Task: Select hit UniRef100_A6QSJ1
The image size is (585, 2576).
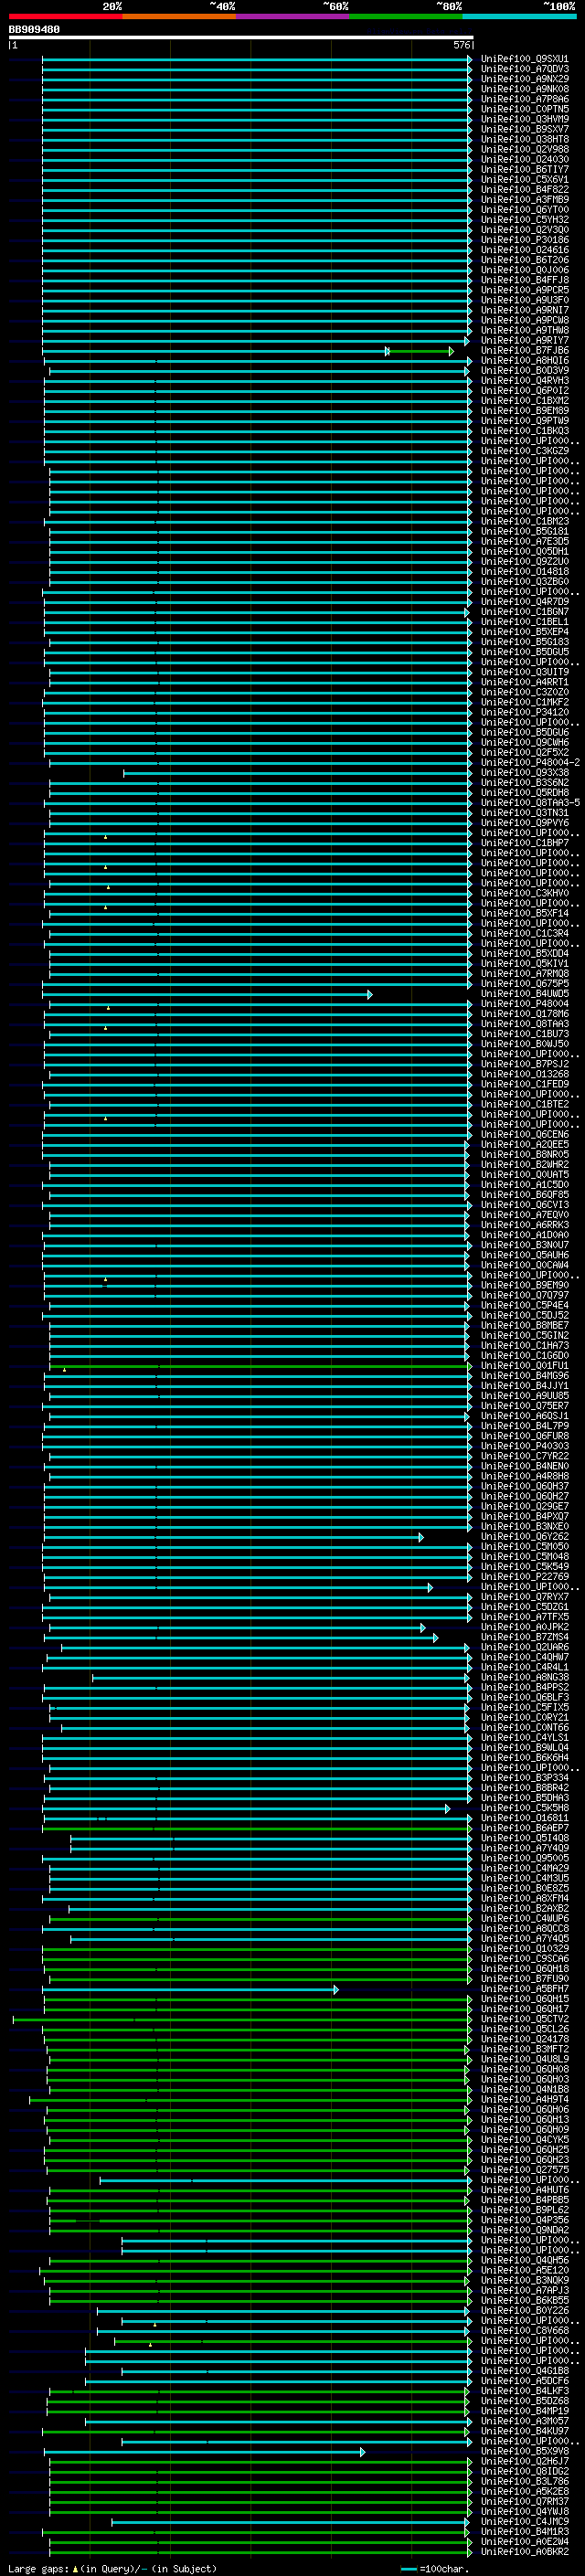Action: (x=524, y=1416)
